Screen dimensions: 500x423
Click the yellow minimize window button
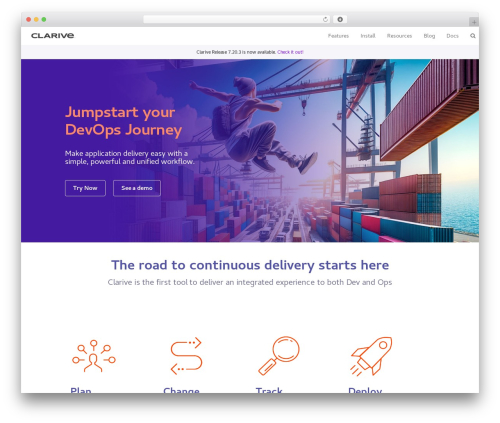click(x=36, y=19)
